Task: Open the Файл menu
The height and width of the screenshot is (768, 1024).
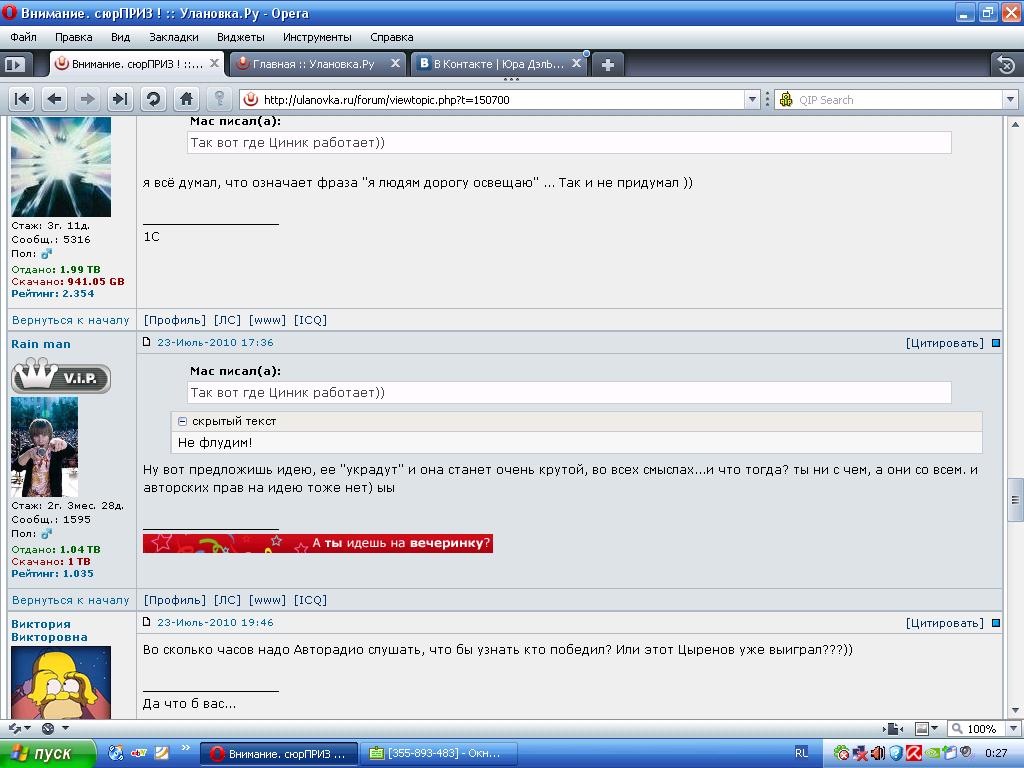Action: (x=24, y=37)
